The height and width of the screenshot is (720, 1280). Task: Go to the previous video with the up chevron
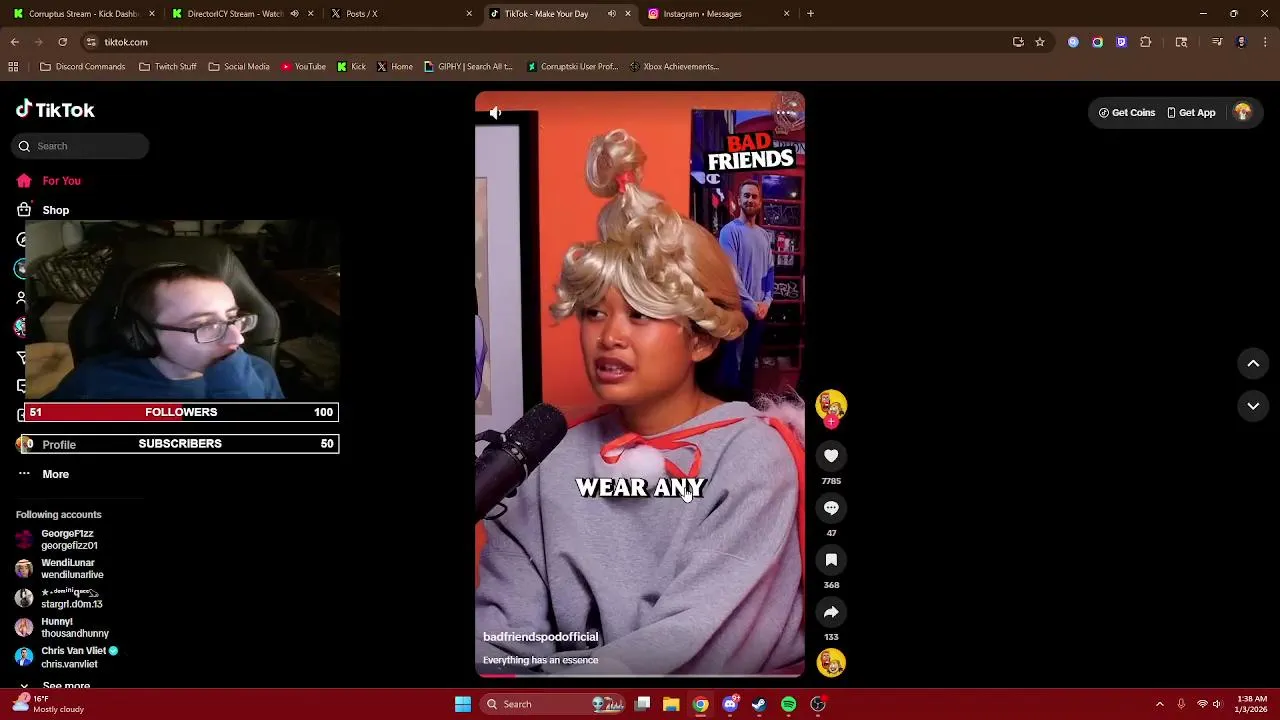pos(1253,364)
